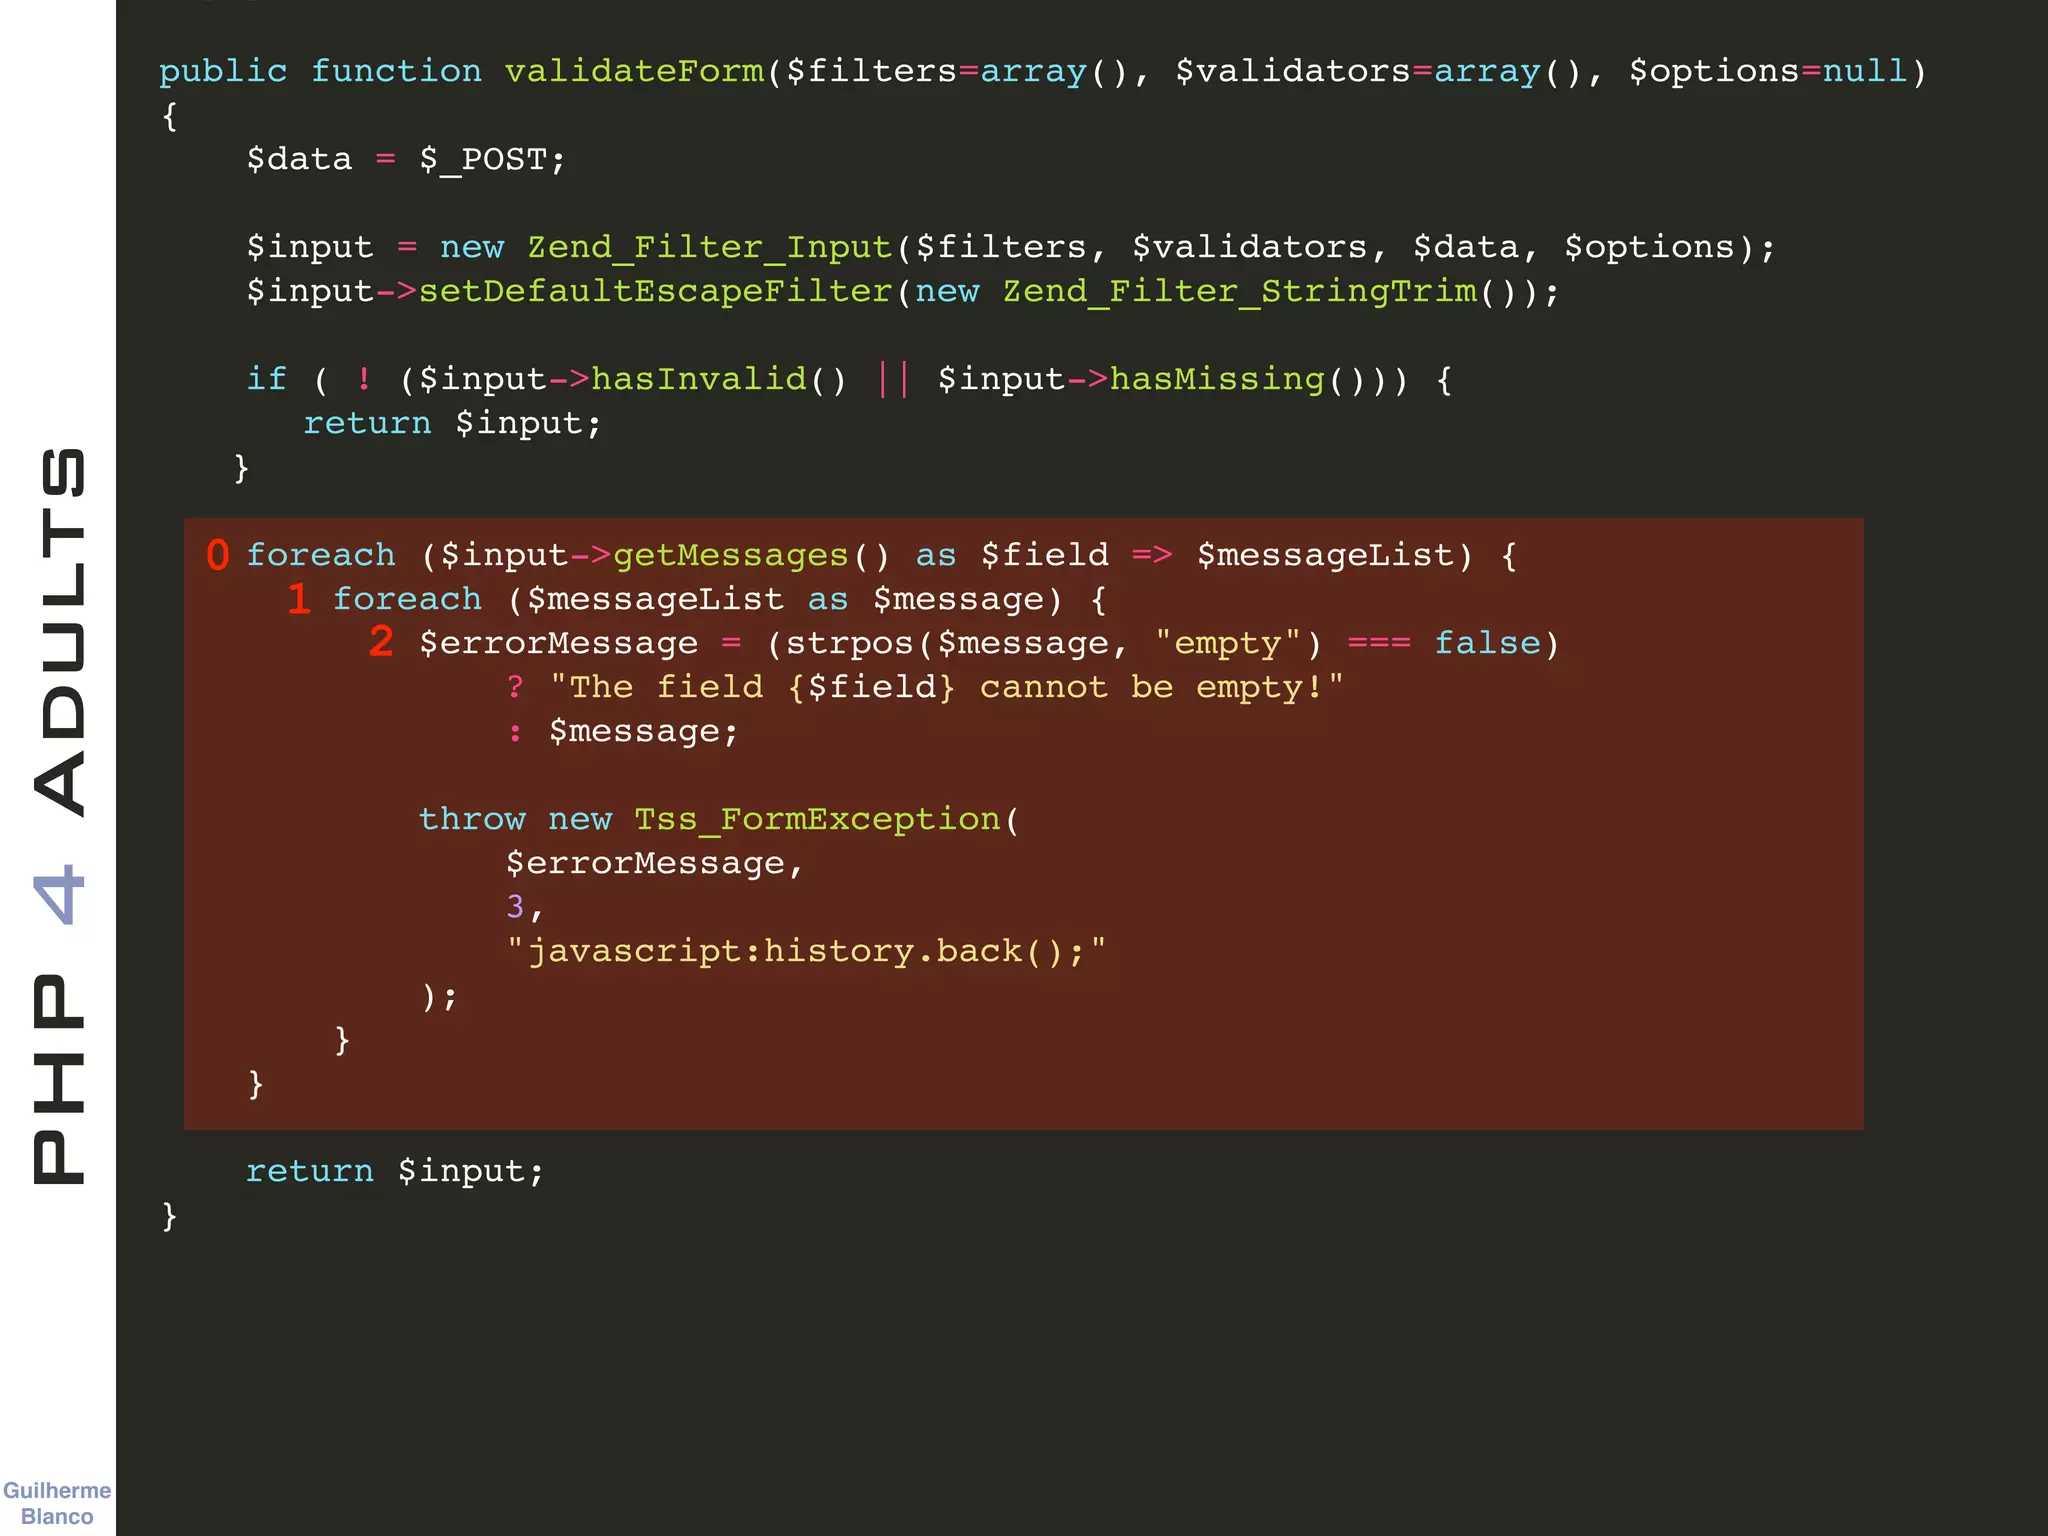The image size is (2048, 1536).
Task: Click the vertical 'PHP 4 ADULTS' title
Action: tap(58, 815)
